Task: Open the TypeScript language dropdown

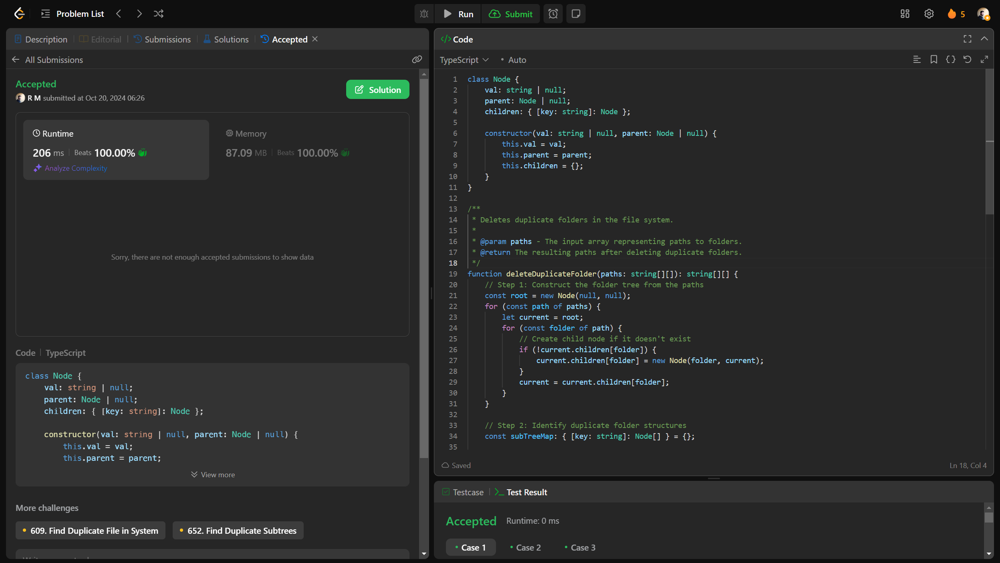Action: [x=465, y=60]
